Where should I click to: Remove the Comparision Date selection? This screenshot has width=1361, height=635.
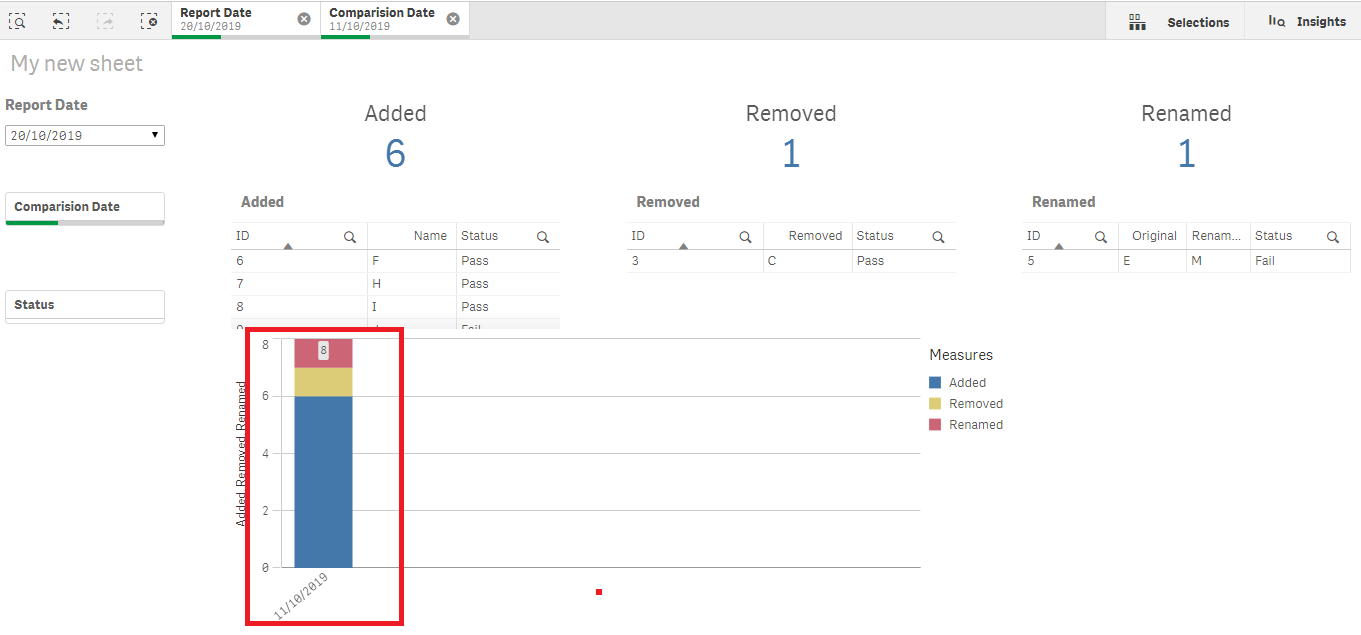(452, 17)
